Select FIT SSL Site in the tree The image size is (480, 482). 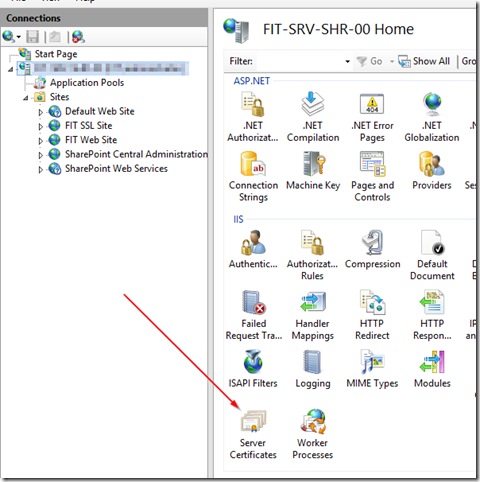88,126
